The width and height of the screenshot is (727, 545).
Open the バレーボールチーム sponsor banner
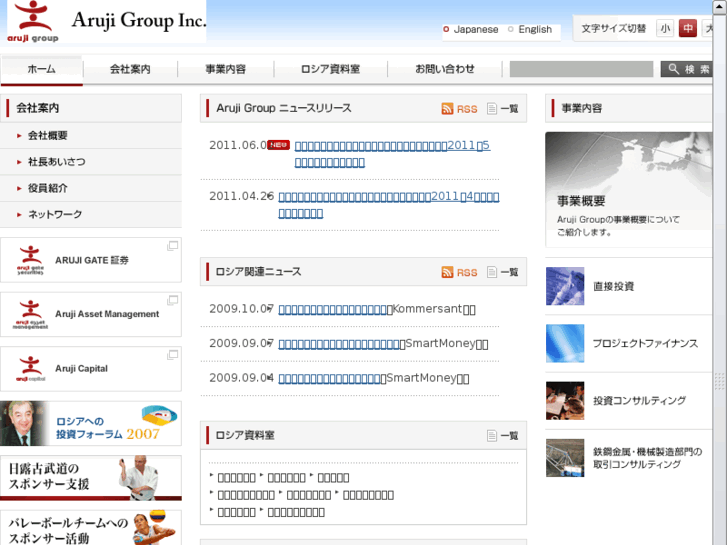tap(91, 528)
